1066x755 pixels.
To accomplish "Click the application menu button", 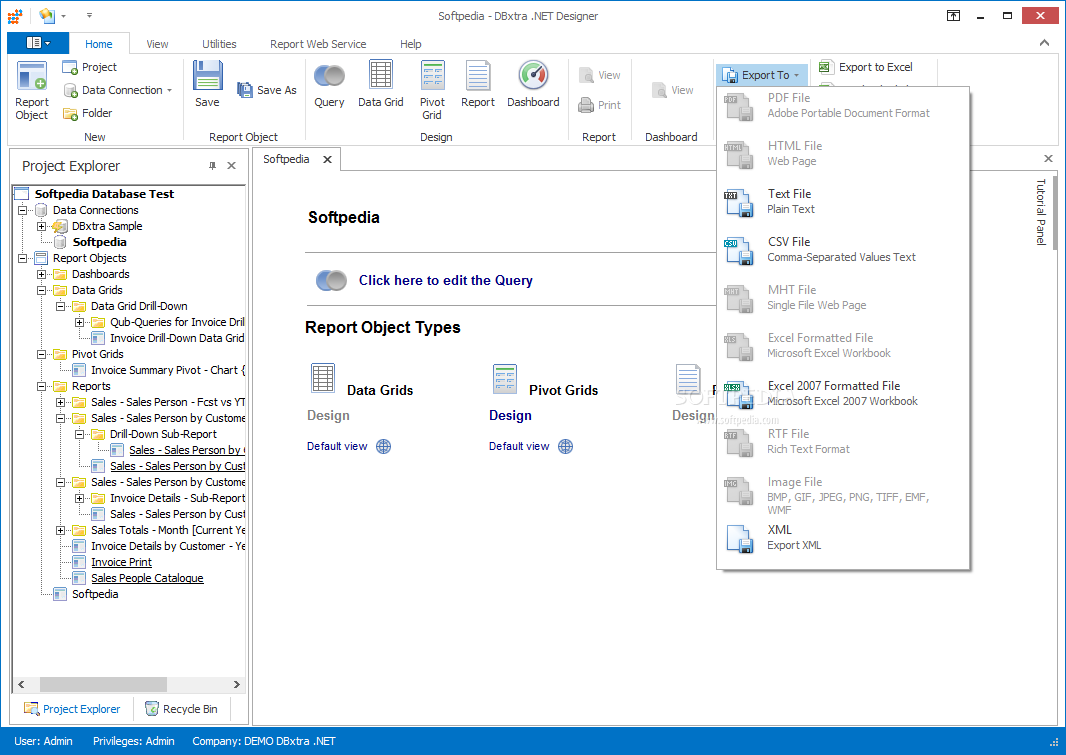I will click(38, 43).
